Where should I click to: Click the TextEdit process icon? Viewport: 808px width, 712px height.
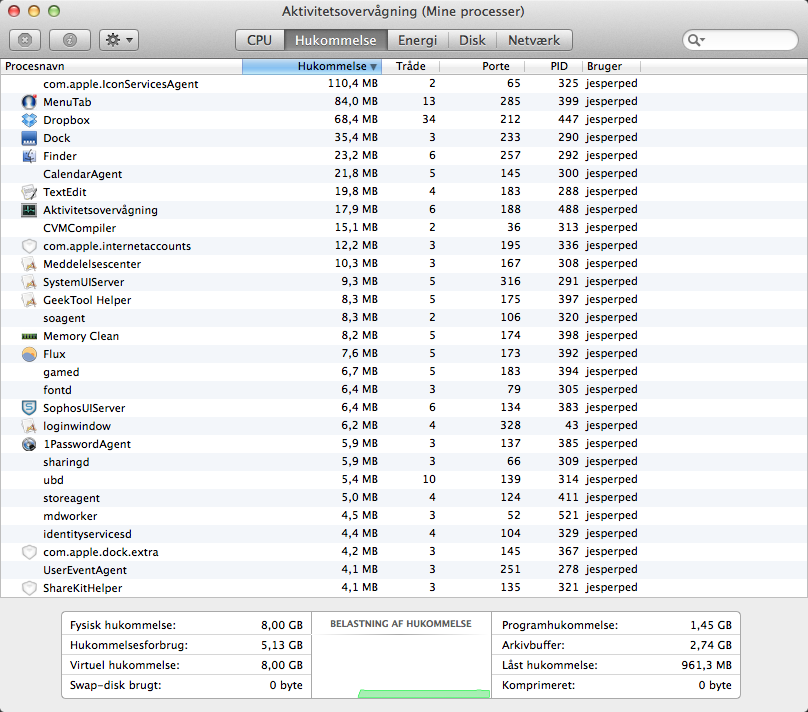pos(29,192)
